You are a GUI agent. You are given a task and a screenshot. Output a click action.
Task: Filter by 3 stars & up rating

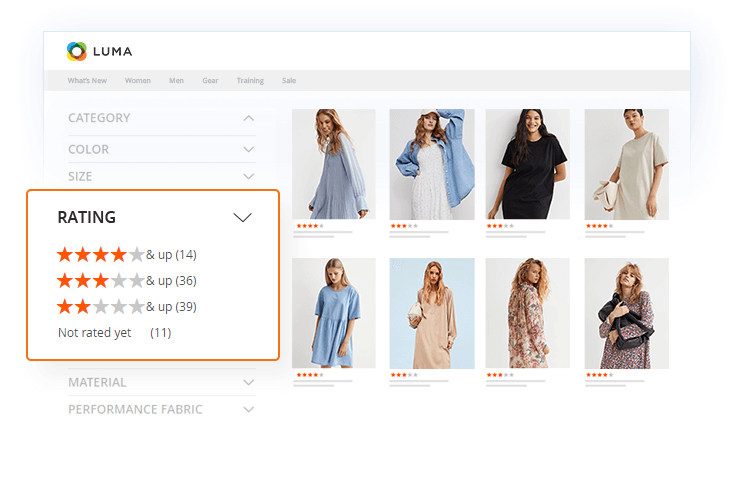126,280
